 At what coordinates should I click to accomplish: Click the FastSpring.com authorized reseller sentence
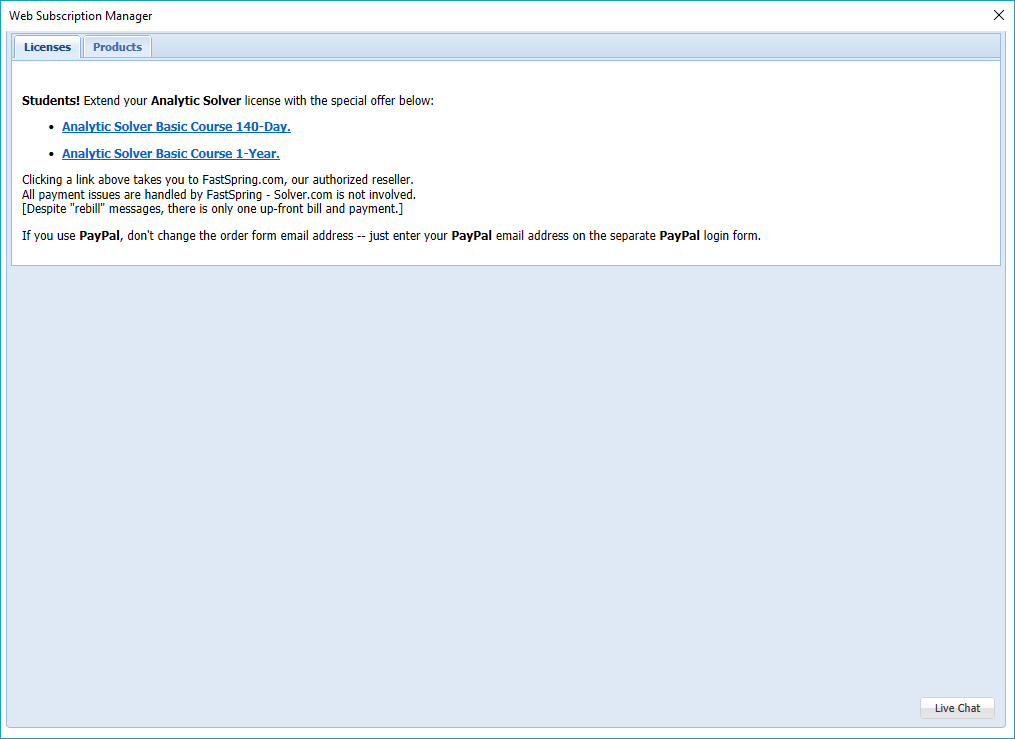pos(218,179)
